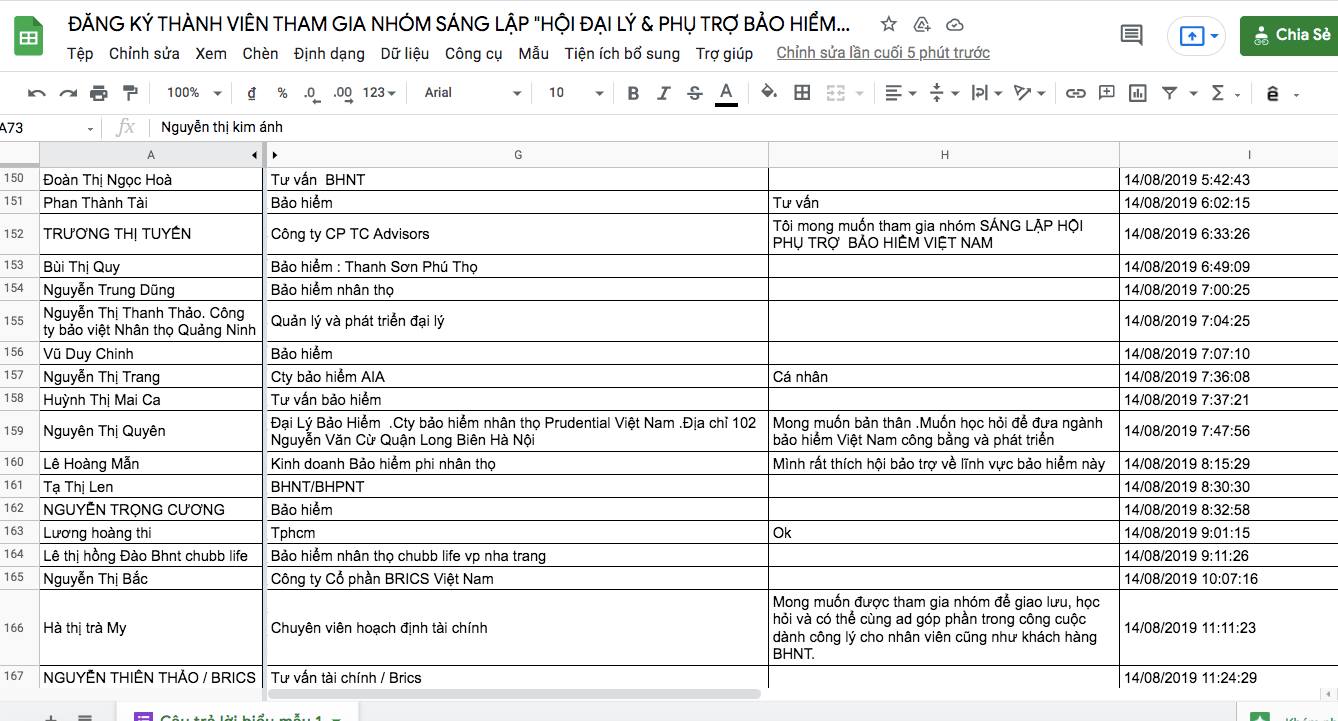This screenshot has width=1338, height=721.
Task: Open the name box dropdown arrow
Action: (90, 128)
